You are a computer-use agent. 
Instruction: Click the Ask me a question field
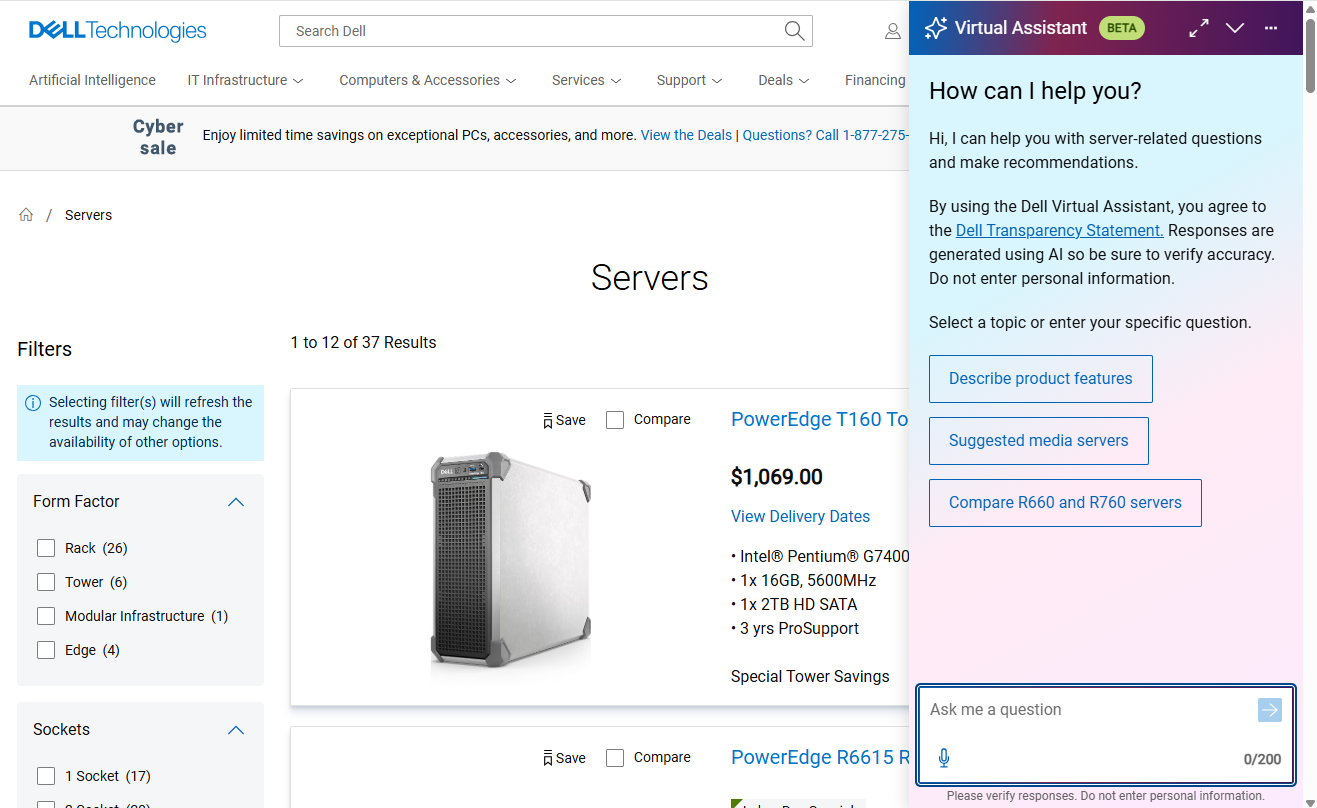click(1085, 710)
